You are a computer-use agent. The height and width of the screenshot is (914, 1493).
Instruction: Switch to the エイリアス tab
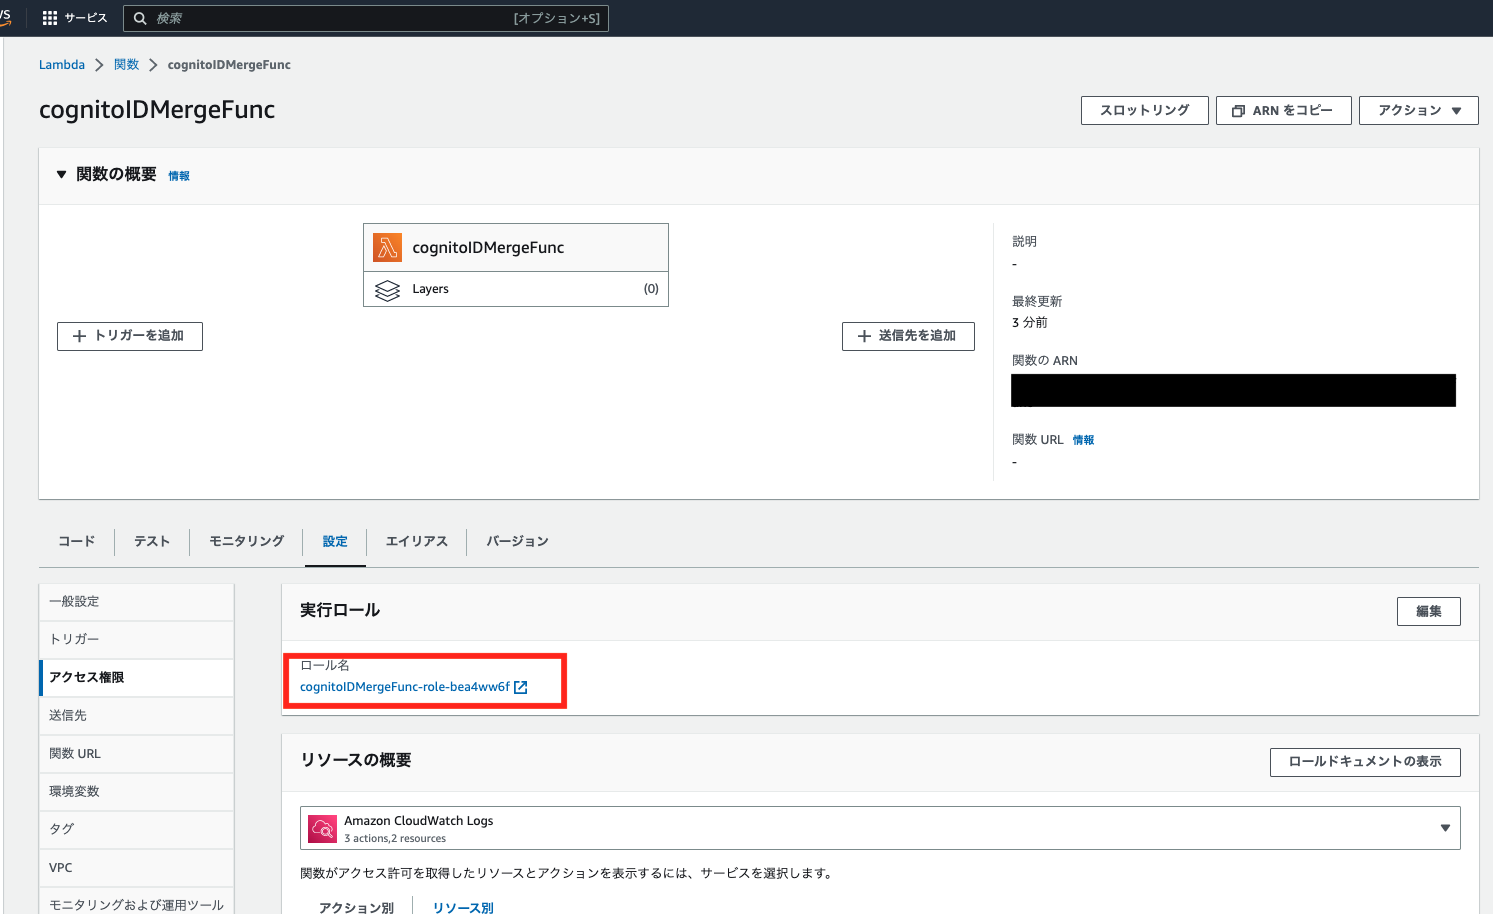pos(417,541)
